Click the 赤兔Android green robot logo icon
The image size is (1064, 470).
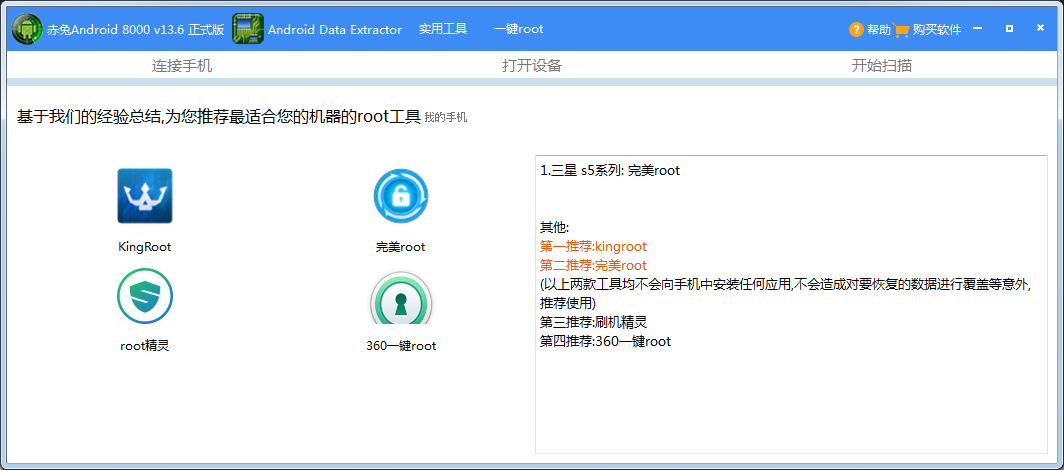click(27, 29)
